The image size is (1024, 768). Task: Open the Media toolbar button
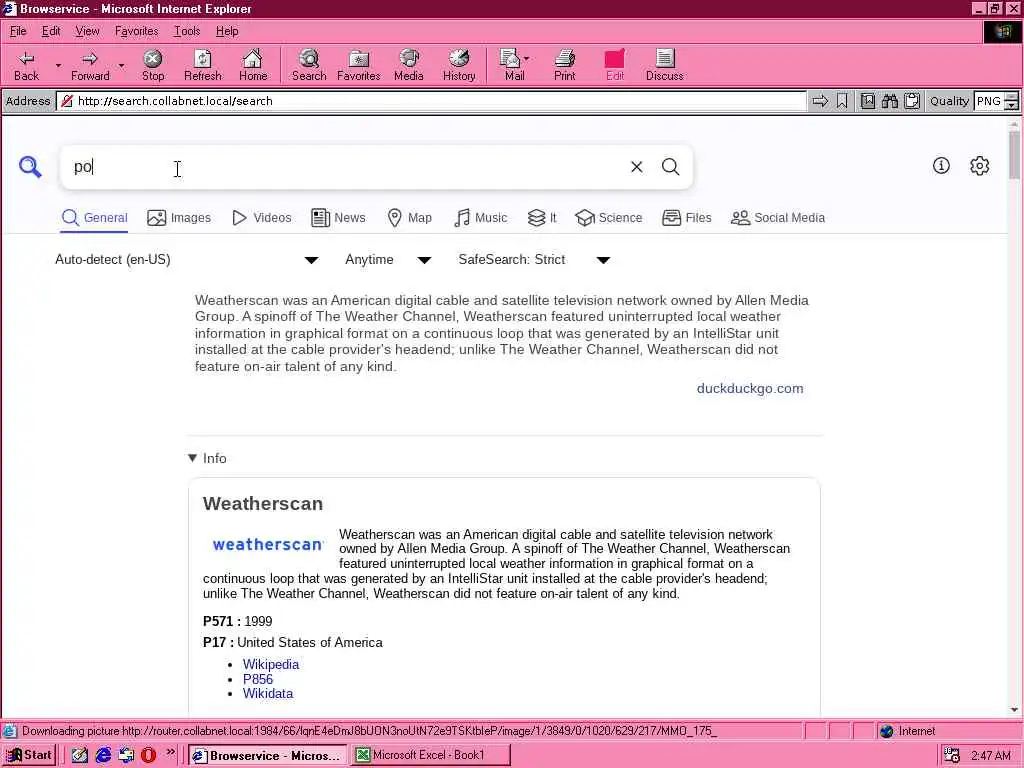(x=409, y=66)
